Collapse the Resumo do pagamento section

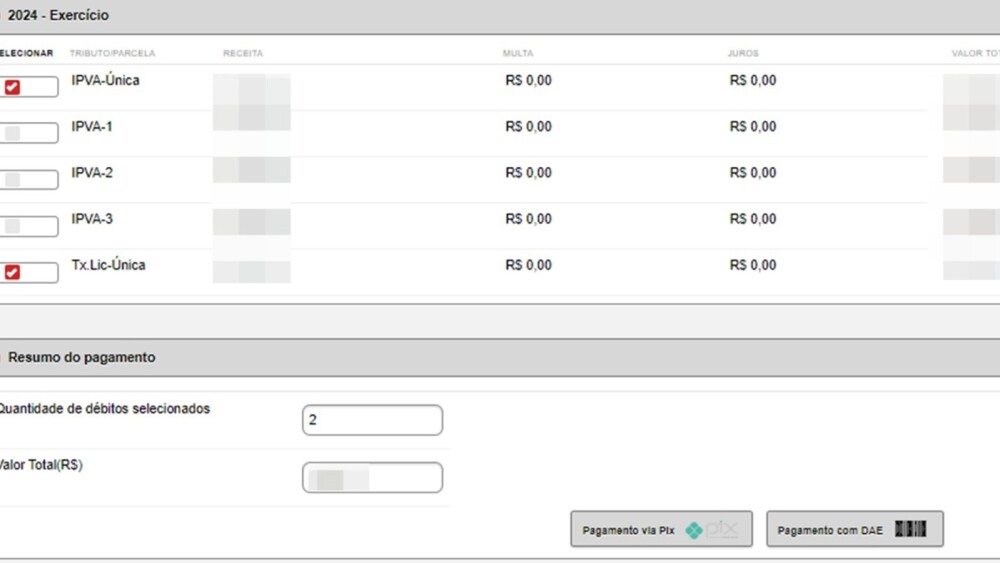click(81, 357)
